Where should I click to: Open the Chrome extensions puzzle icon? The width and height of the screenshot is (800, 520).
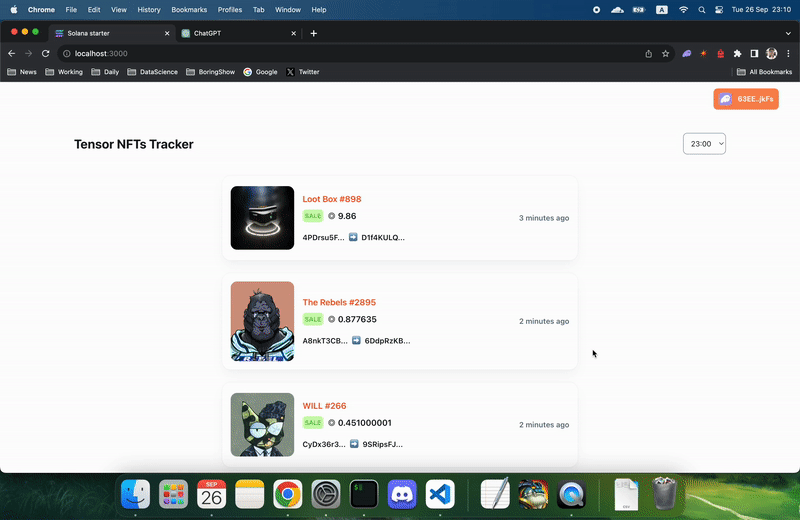737,53
